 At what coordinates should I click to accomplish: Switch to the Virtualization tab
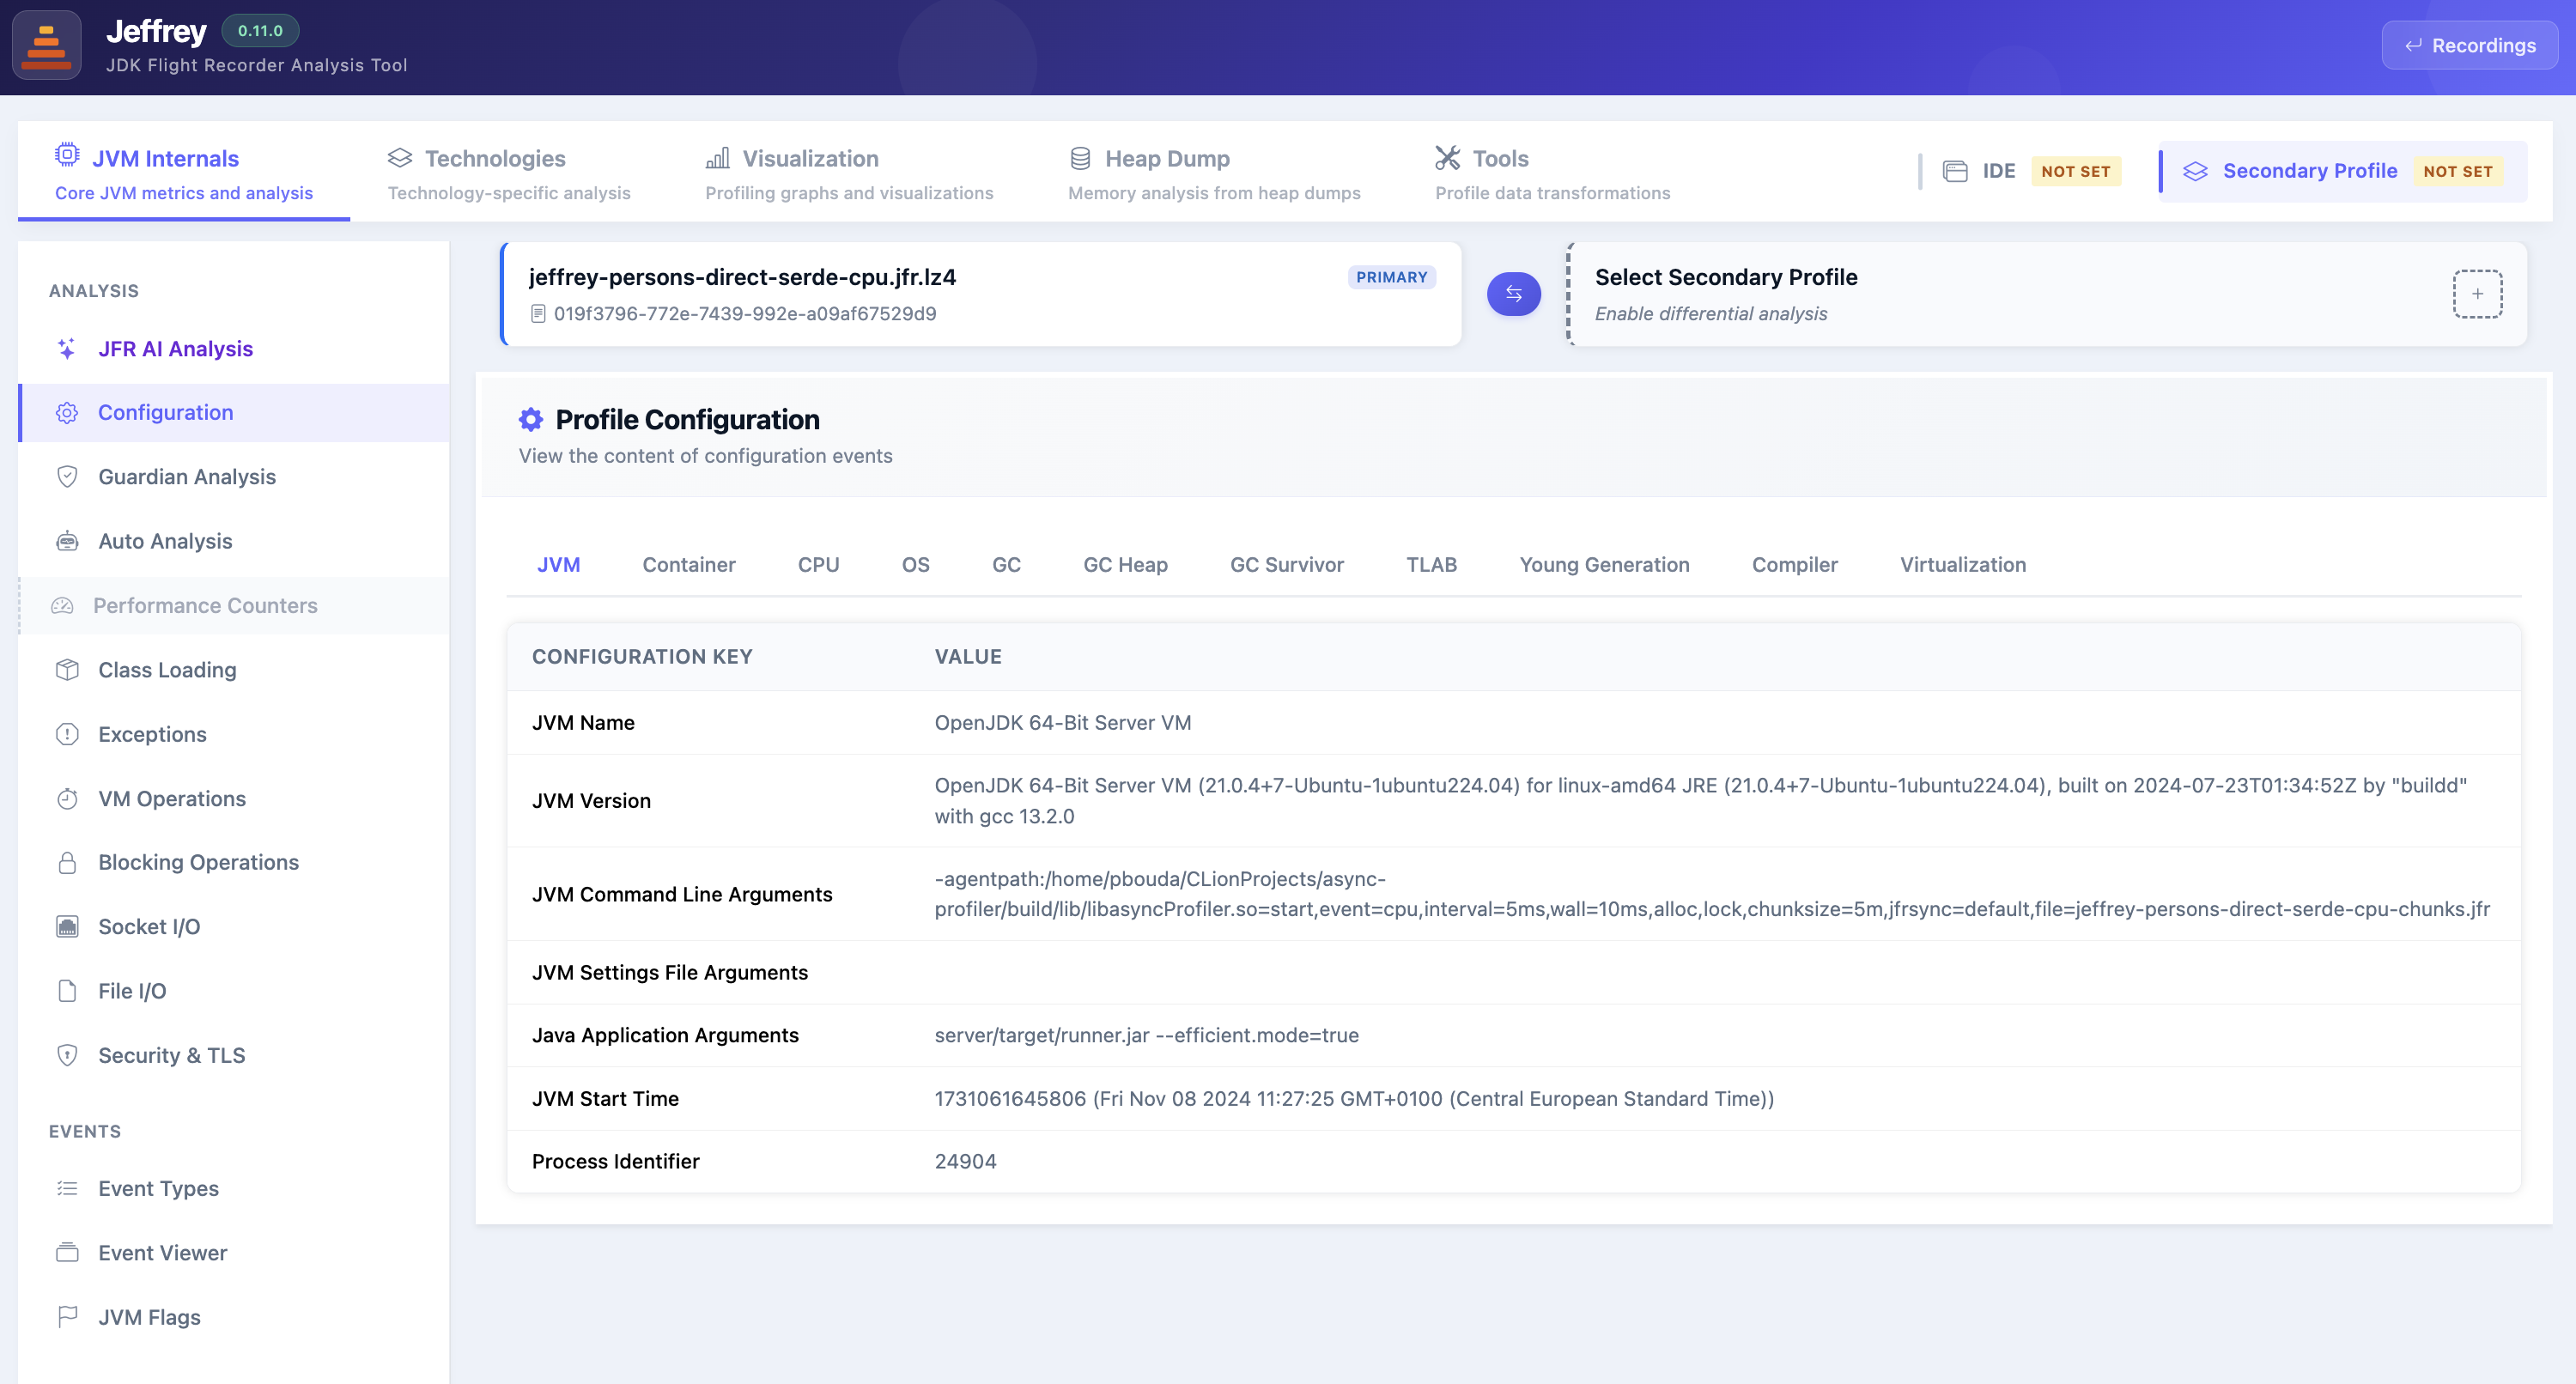point(1963,565)
